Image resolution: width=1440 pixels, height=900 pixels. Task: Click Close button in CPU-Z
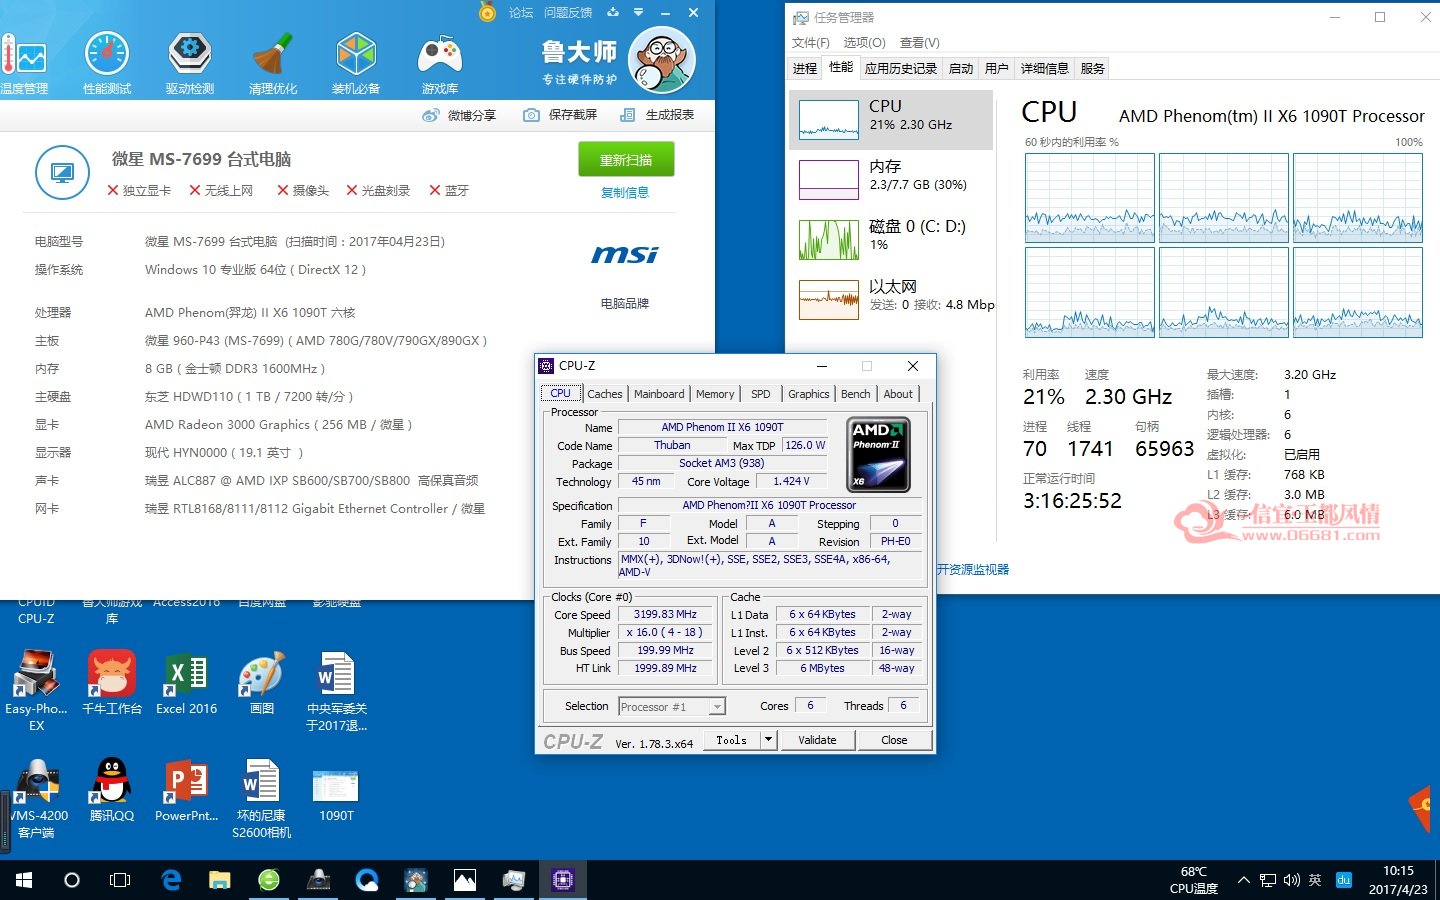coord(894,740)
